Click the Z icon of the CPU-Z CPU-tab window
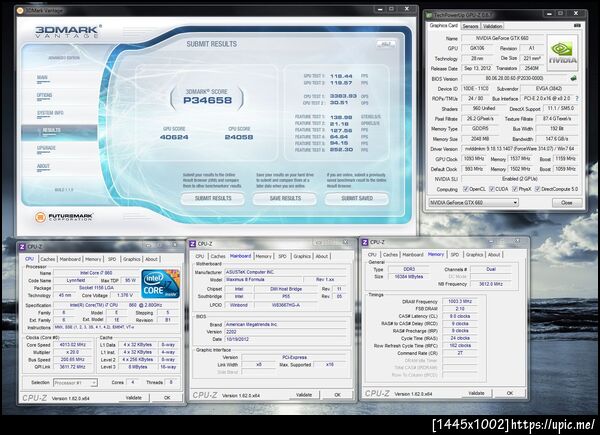 (22, 247)
